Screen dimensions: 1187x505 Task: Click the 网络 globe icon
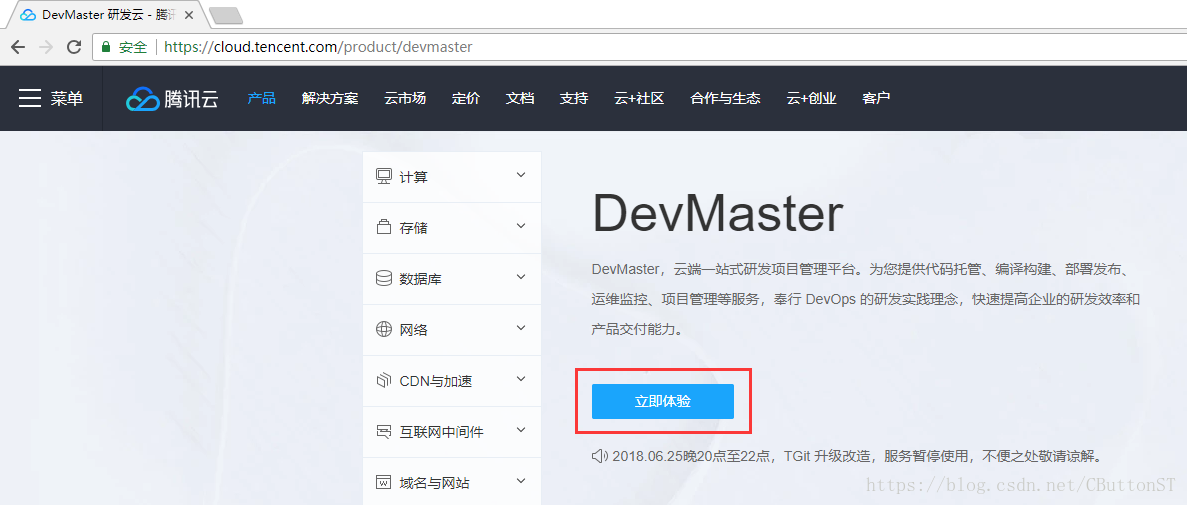384,329
